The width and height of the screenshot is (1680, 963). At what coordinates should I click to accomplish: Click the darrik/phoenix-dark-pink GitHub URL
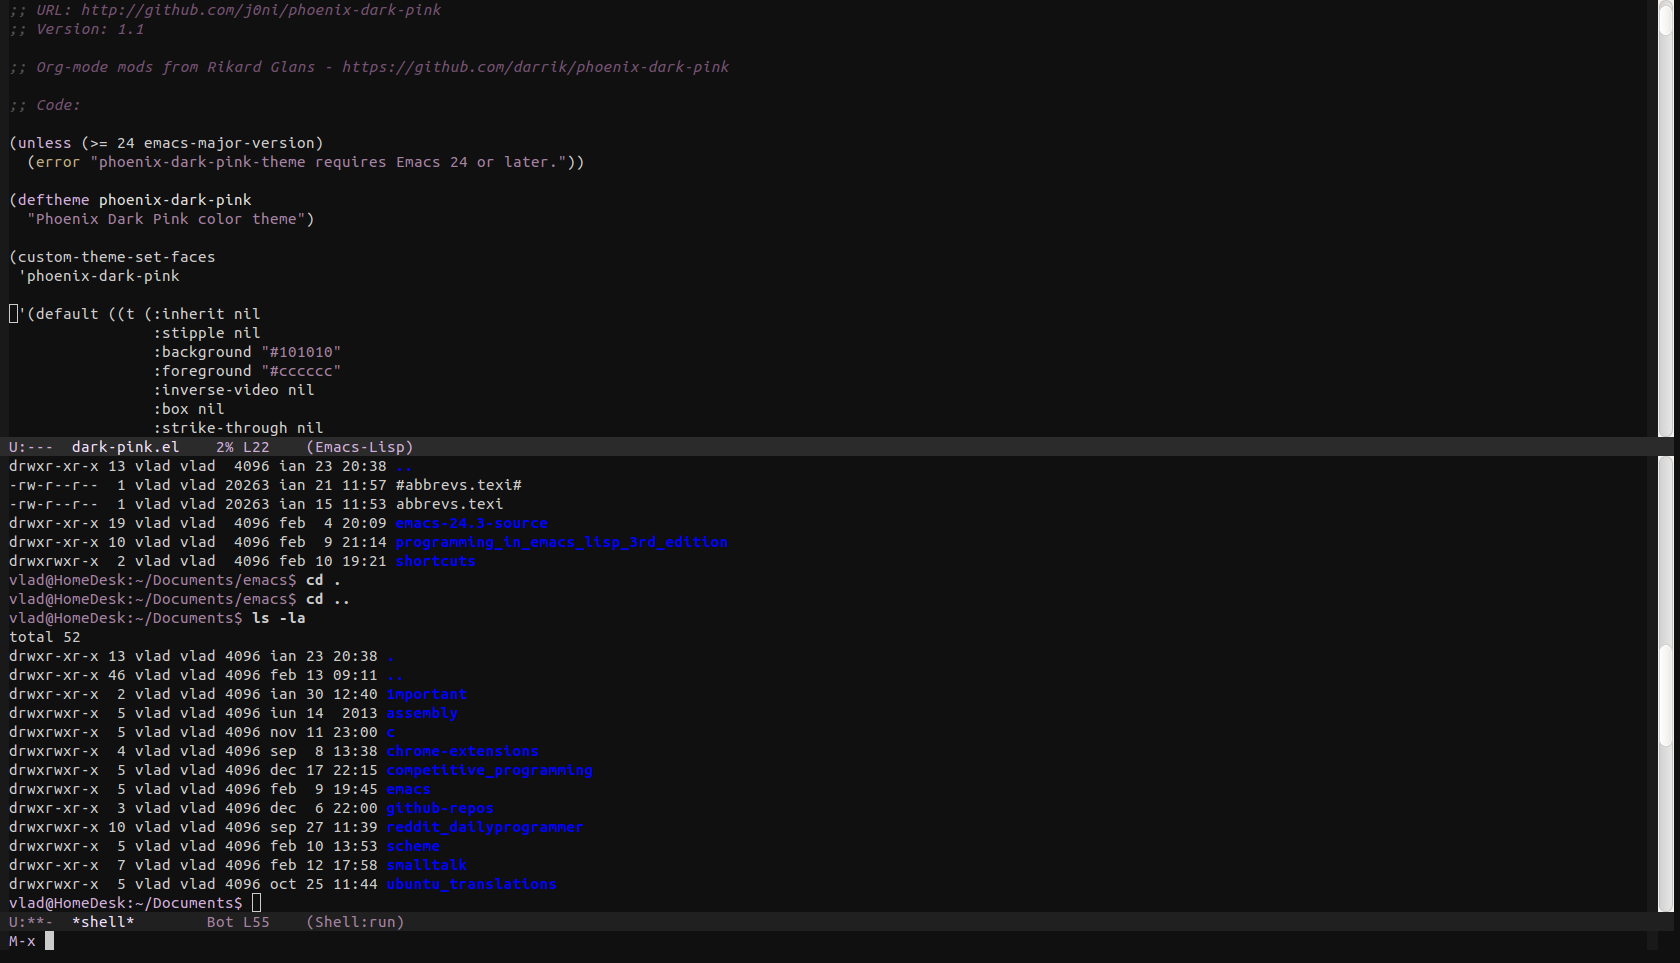click(x=535, y=67)
